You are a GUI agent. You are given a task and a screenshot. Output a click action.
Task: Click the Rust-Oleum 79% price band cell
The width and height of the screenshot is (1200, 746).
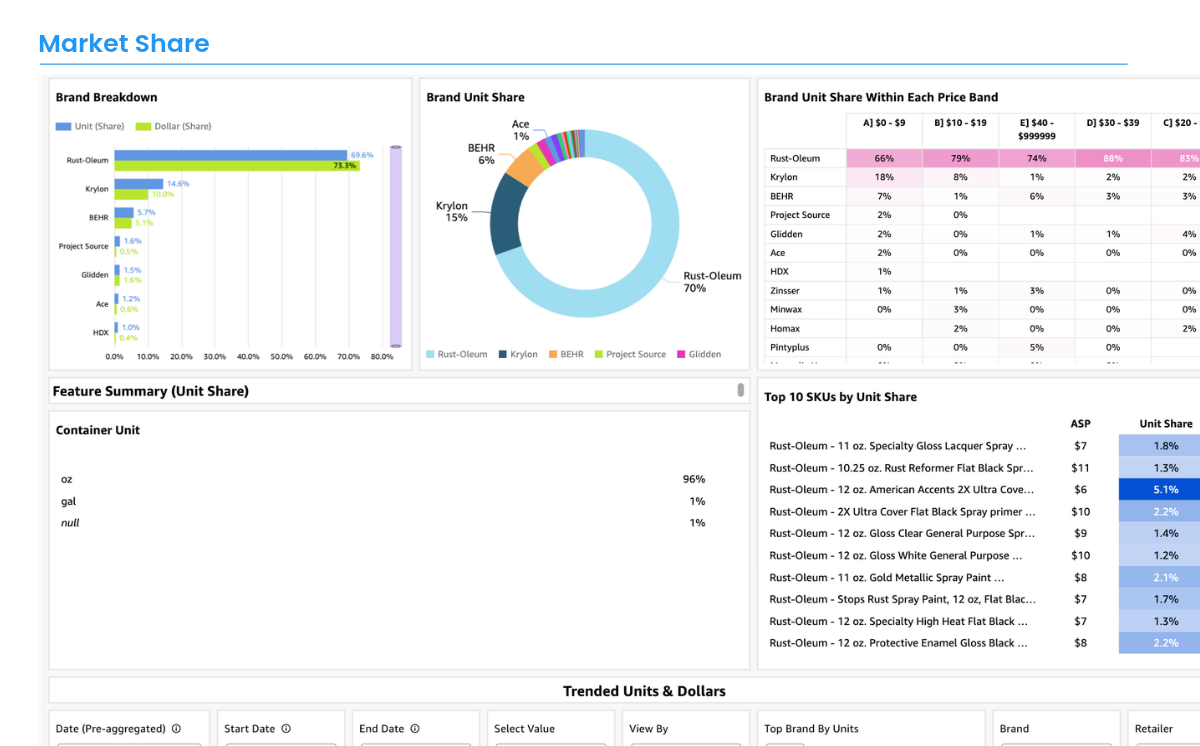tap(960, 158)
